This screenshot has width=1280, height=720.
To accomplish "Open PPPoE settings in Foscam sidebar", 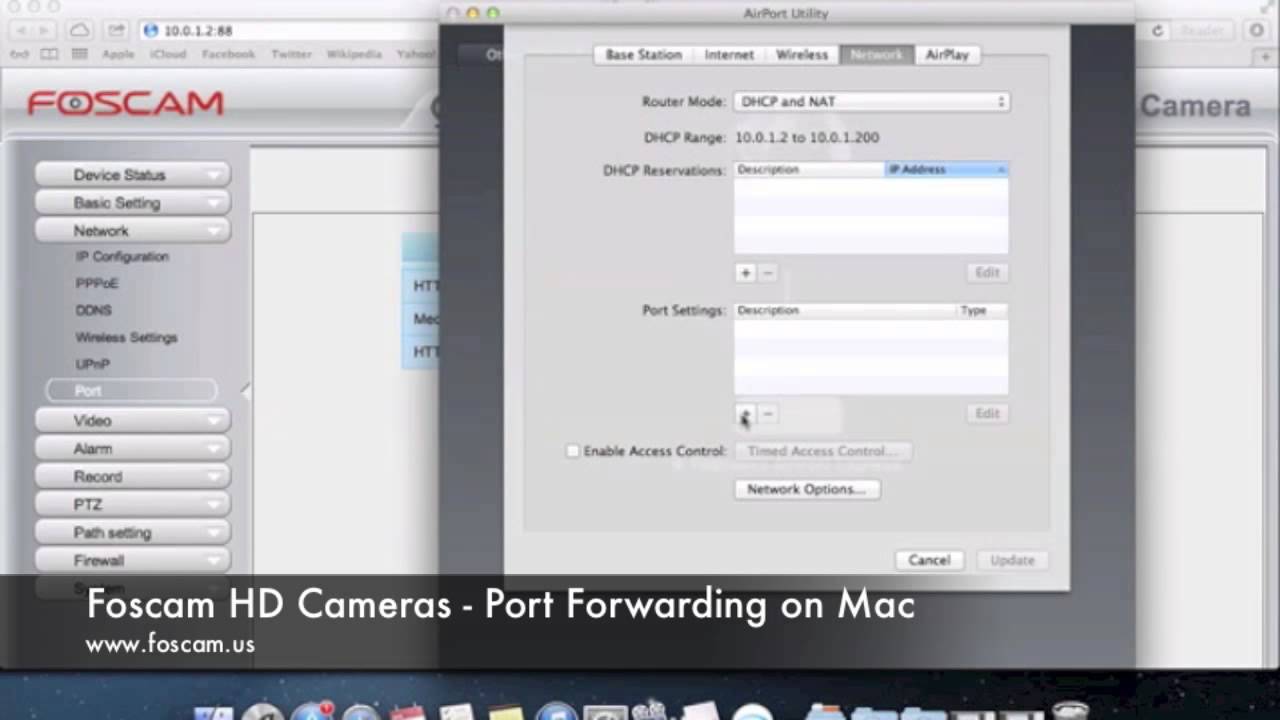I will (97, 284).
